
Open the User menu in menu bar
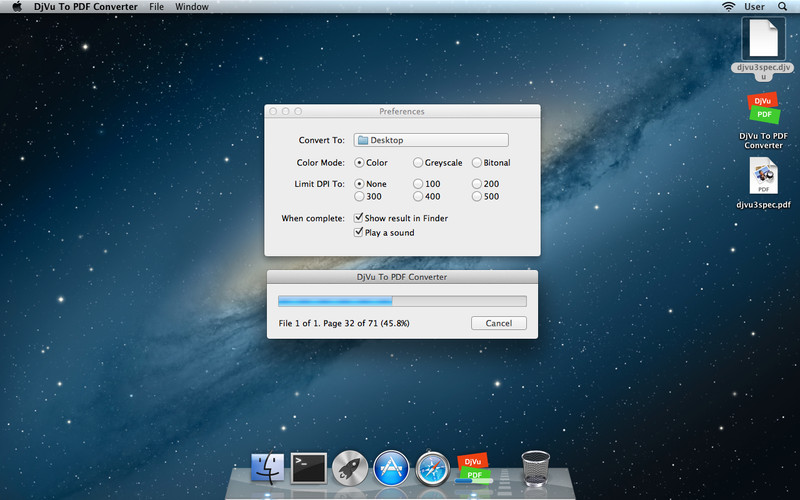(754, 7)
